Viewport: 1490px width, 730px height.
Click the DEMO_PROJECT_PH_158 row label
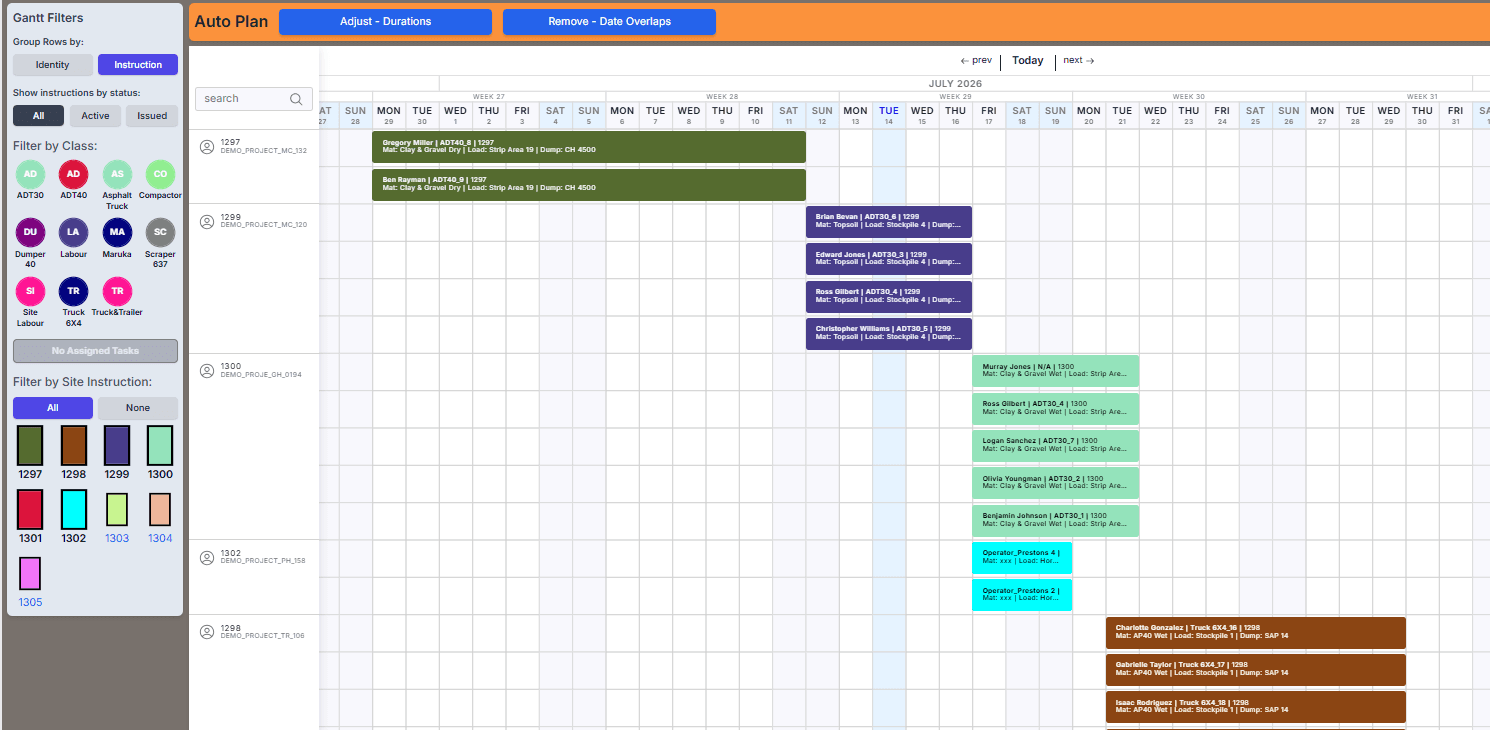263,561
